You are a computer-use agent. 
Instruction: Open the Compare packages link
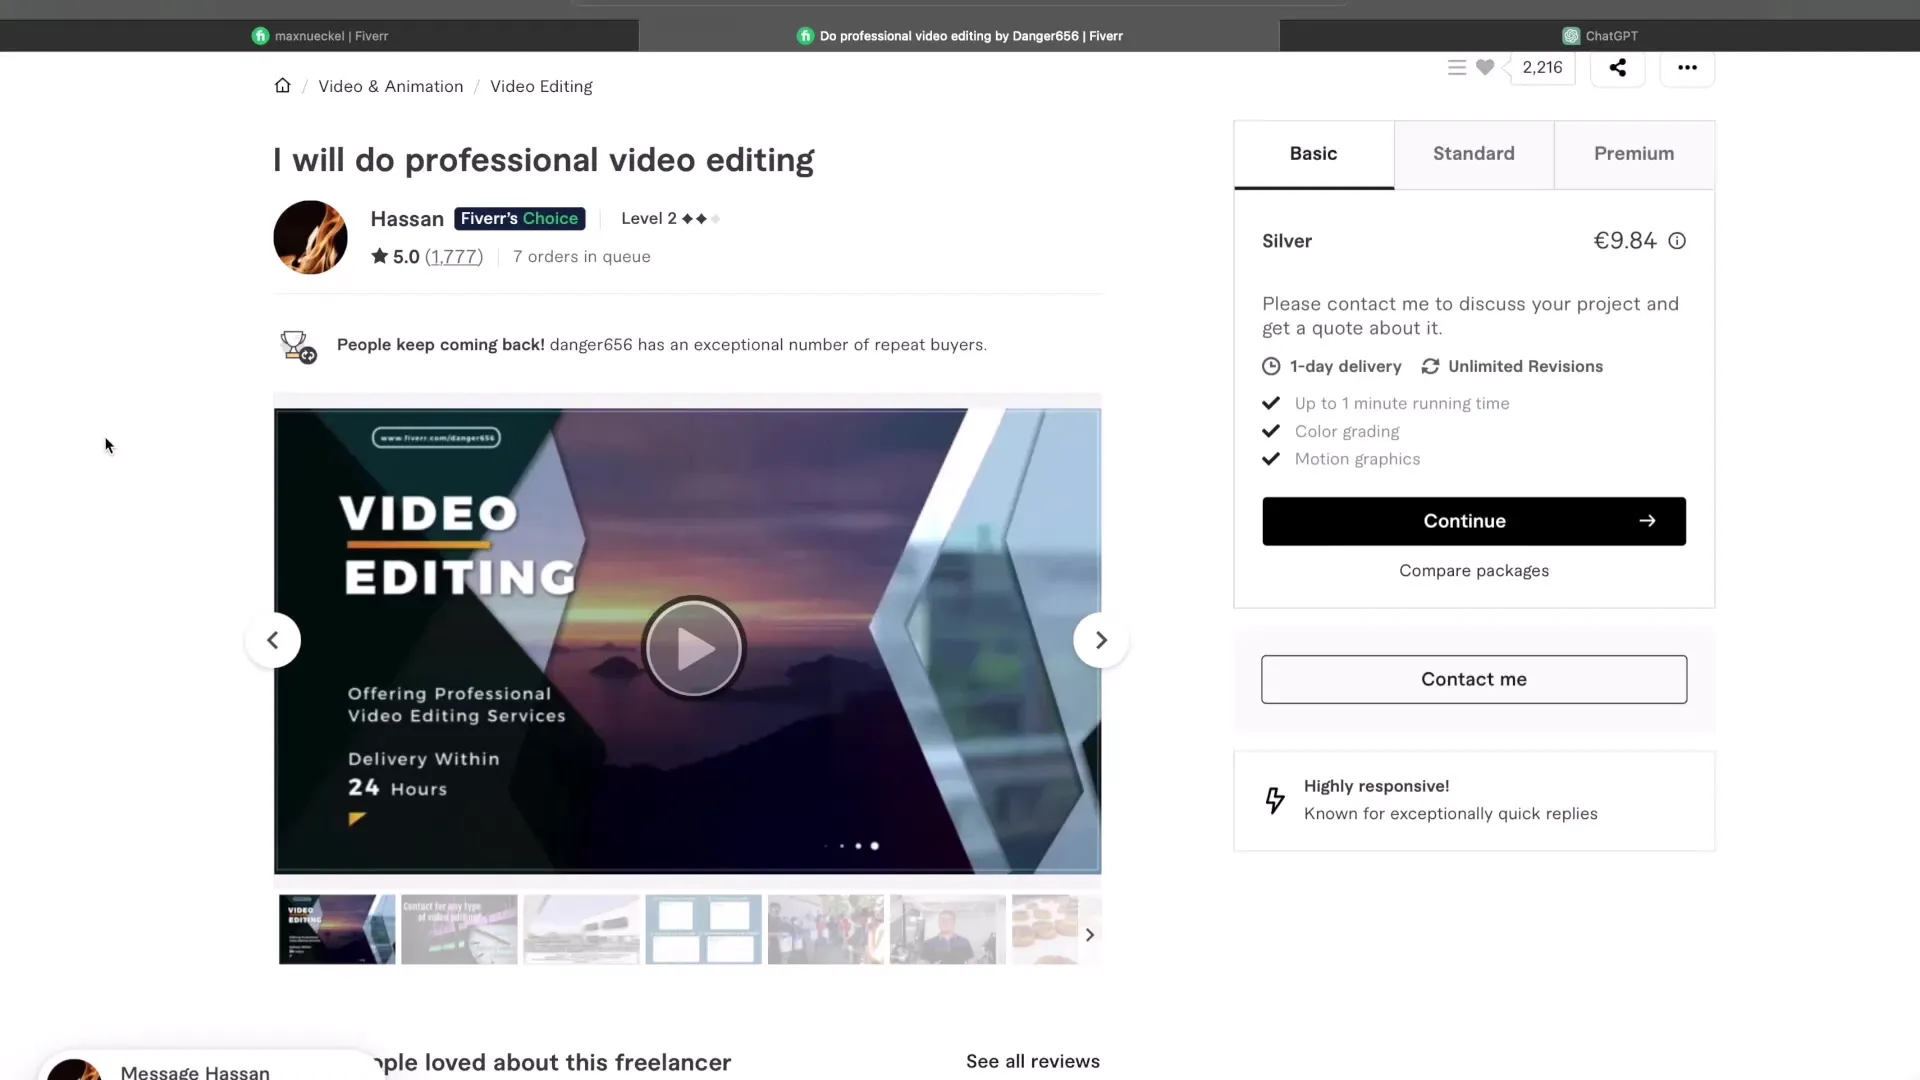(1473, 571)
